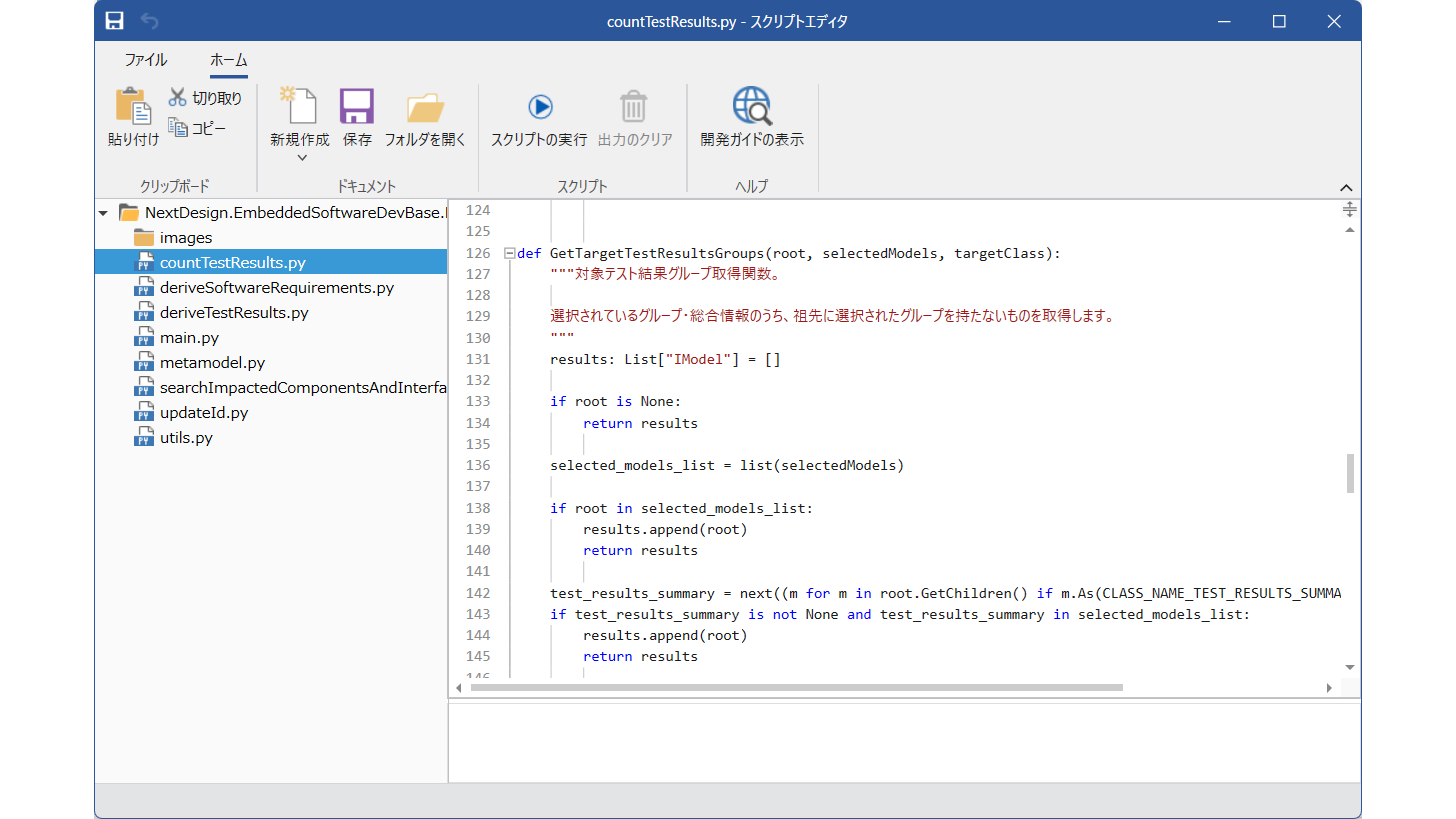1456x819 pixels.
Task: Click the editor split handle above scrollbar
Action: (x=1349, y=209)
